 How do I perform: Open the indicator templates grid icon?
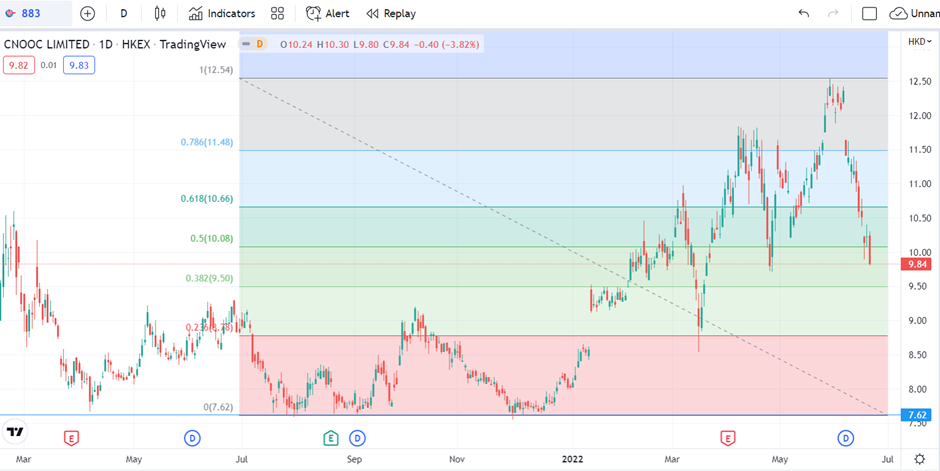277,13
